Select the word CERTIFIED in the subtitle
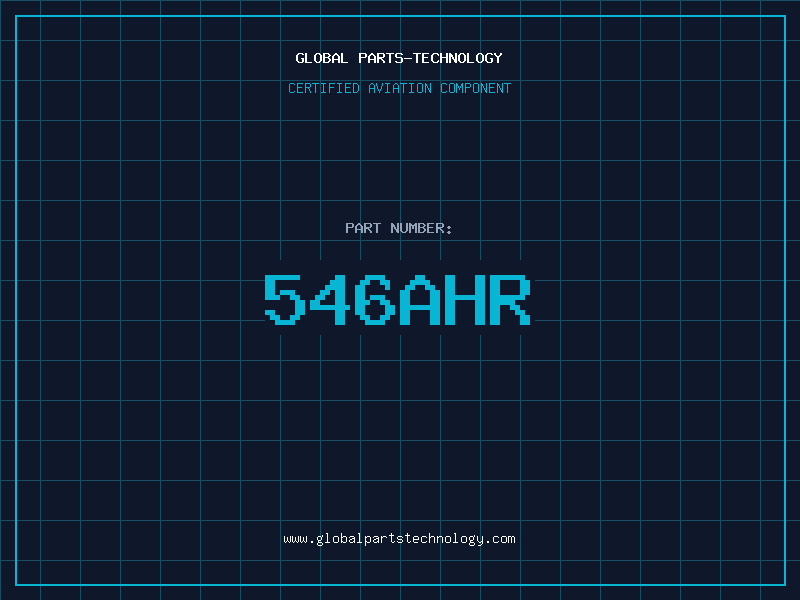This screenshot has height=600, width=800. (324, 88)
